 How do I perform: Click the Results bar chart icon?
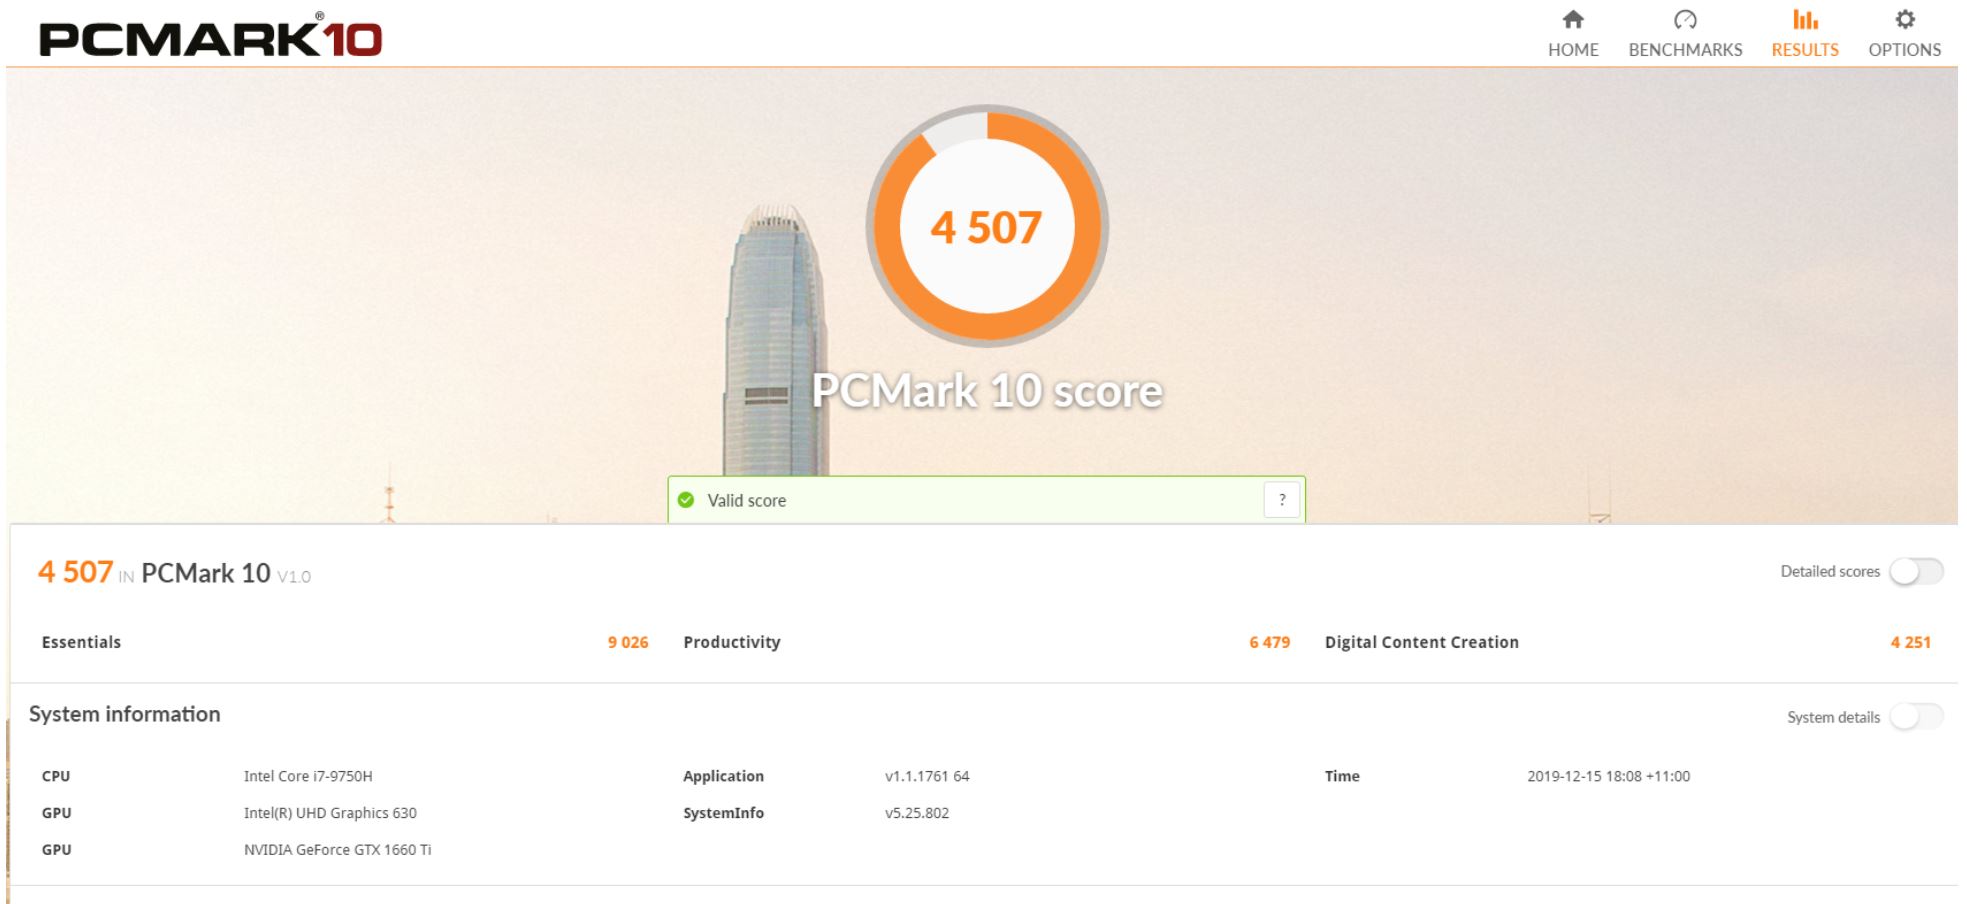1805,20
